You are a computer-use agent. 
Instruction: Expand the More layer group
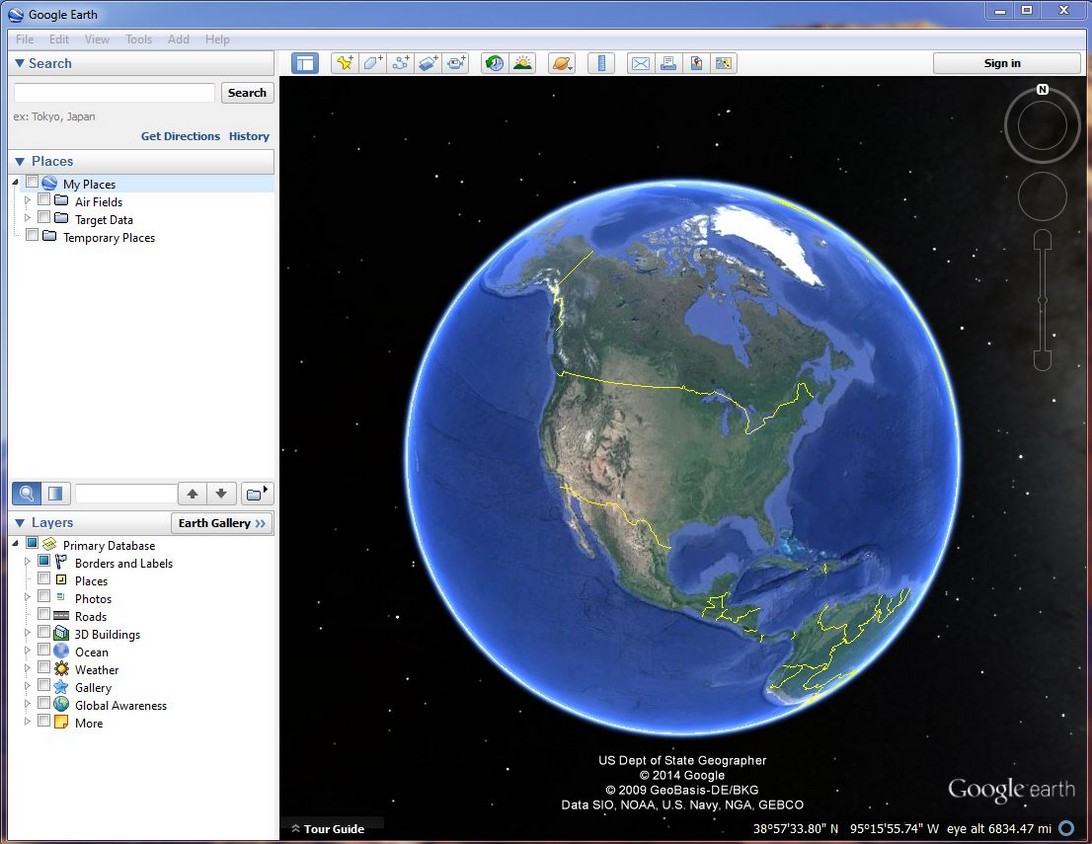(27, 721)
